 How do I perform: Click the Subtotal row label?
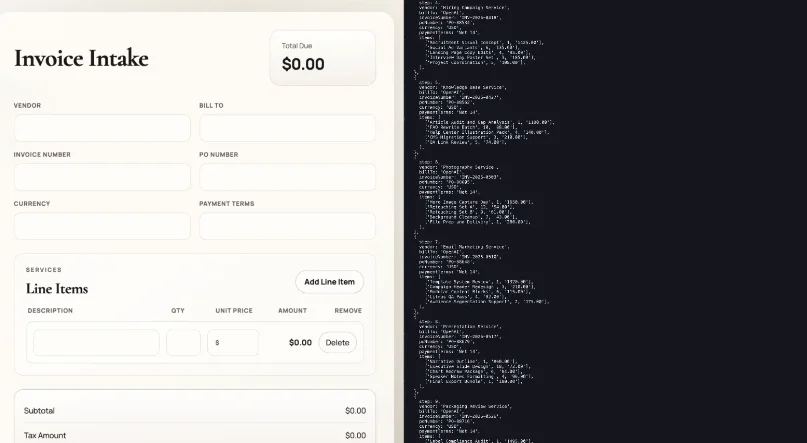pos(39,411)
